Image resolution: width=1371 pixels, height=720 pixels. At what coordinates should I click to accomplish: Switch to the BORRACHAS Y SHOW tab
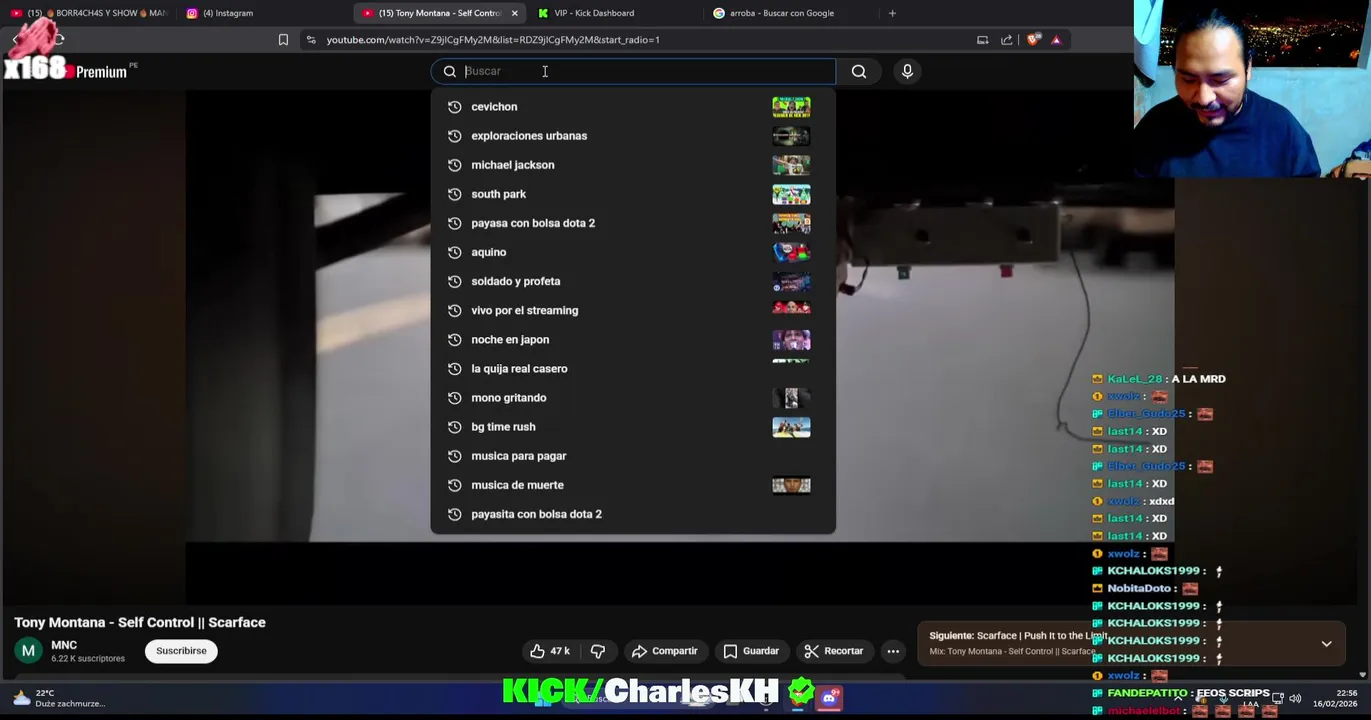tap(88, 13)
